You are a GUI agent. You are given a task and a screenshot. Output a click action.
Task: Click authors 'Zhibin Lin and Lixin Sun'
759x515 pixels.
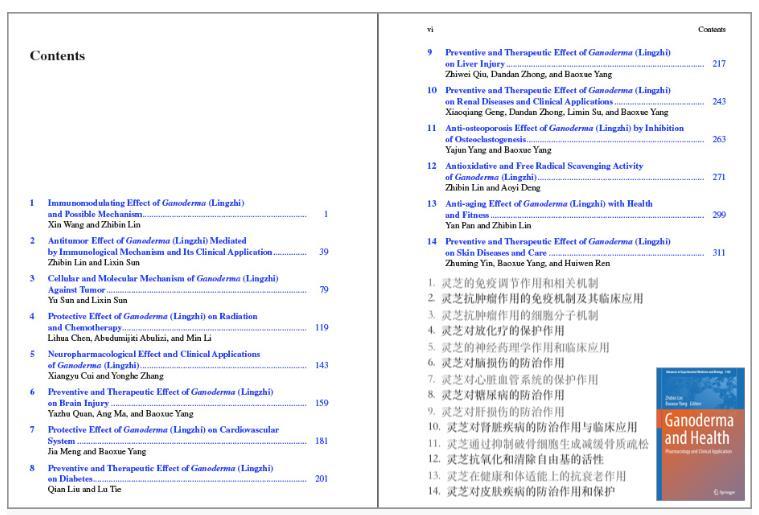tap(93, 262)
